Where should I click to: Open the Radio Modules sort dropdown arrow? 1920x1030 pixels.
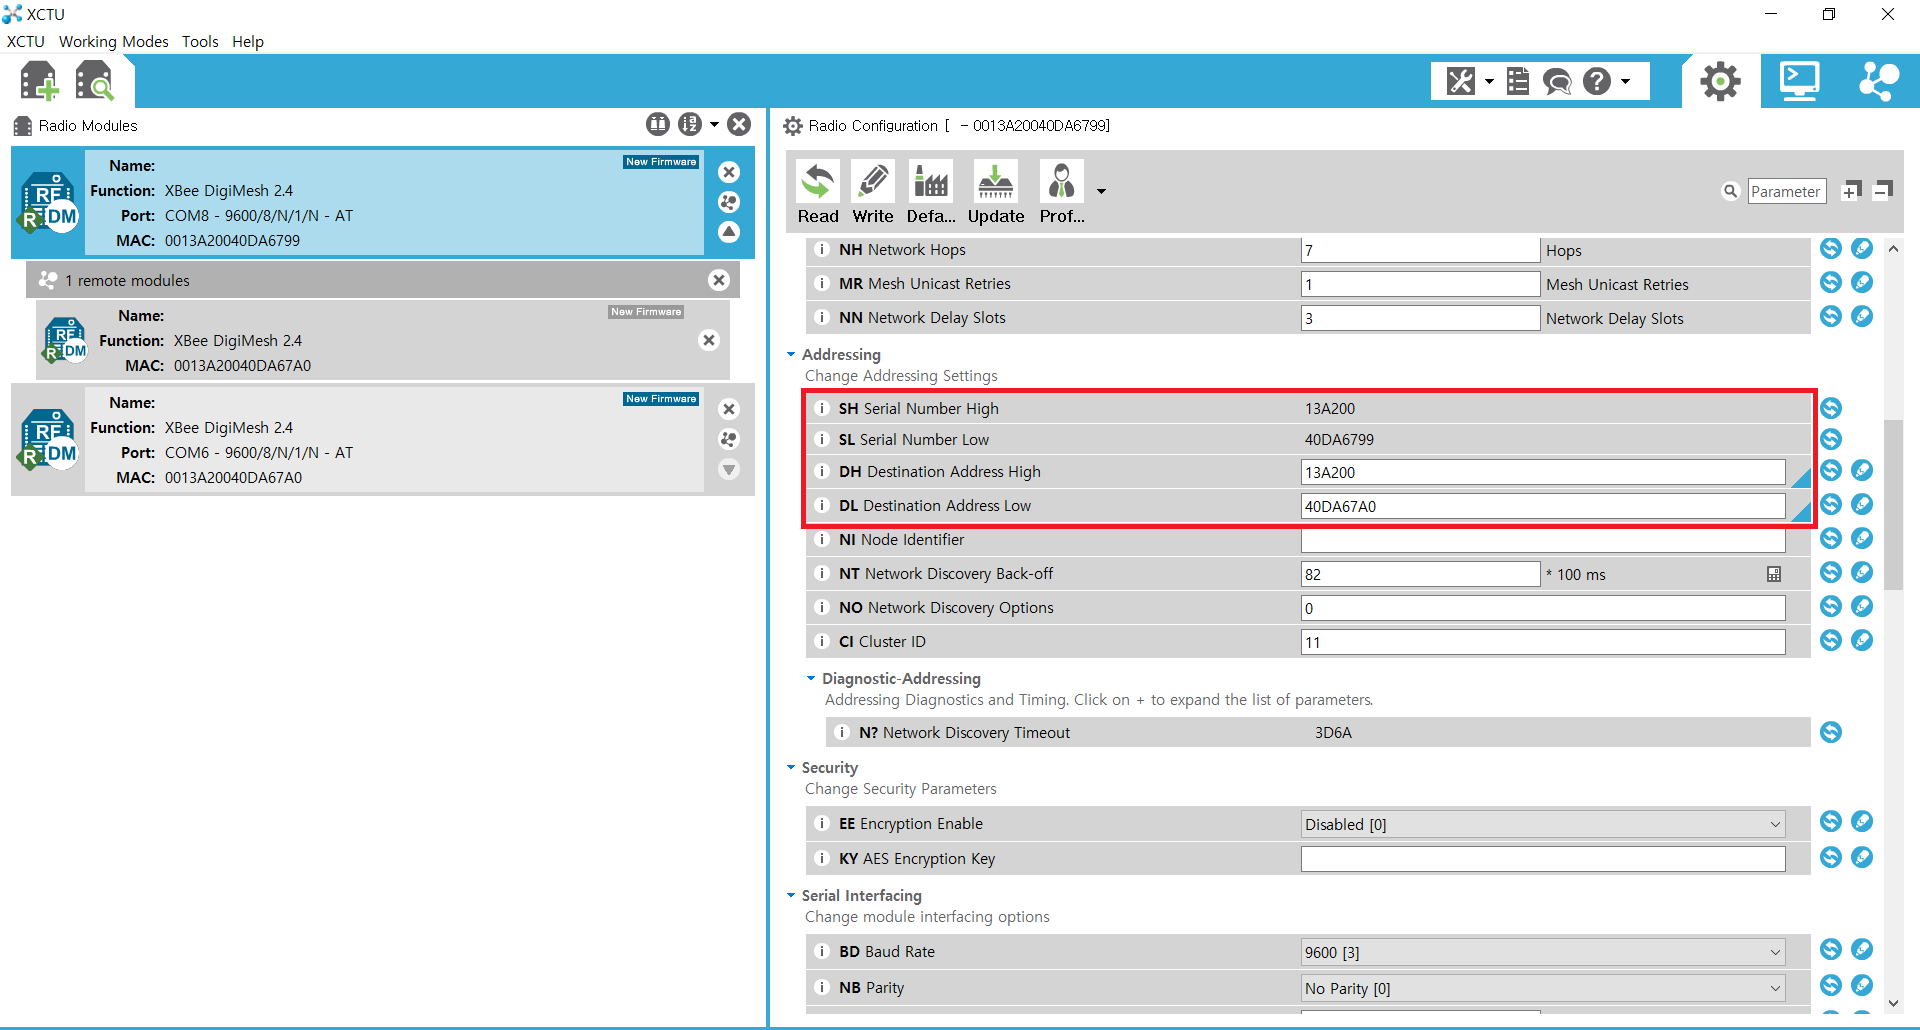pos(714,125)
